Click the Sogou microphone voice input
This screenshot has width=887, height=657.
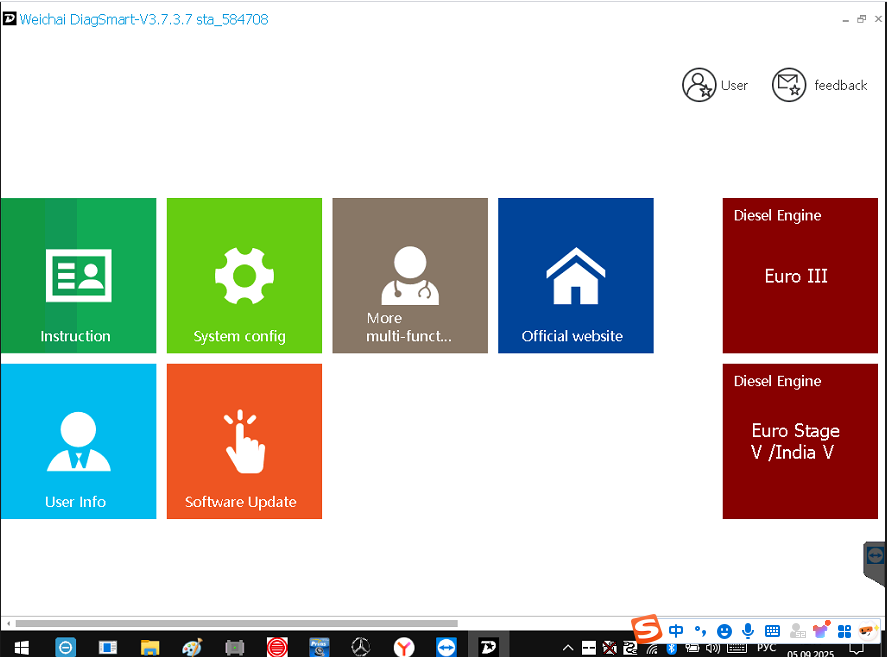click(x=748, y=630)
